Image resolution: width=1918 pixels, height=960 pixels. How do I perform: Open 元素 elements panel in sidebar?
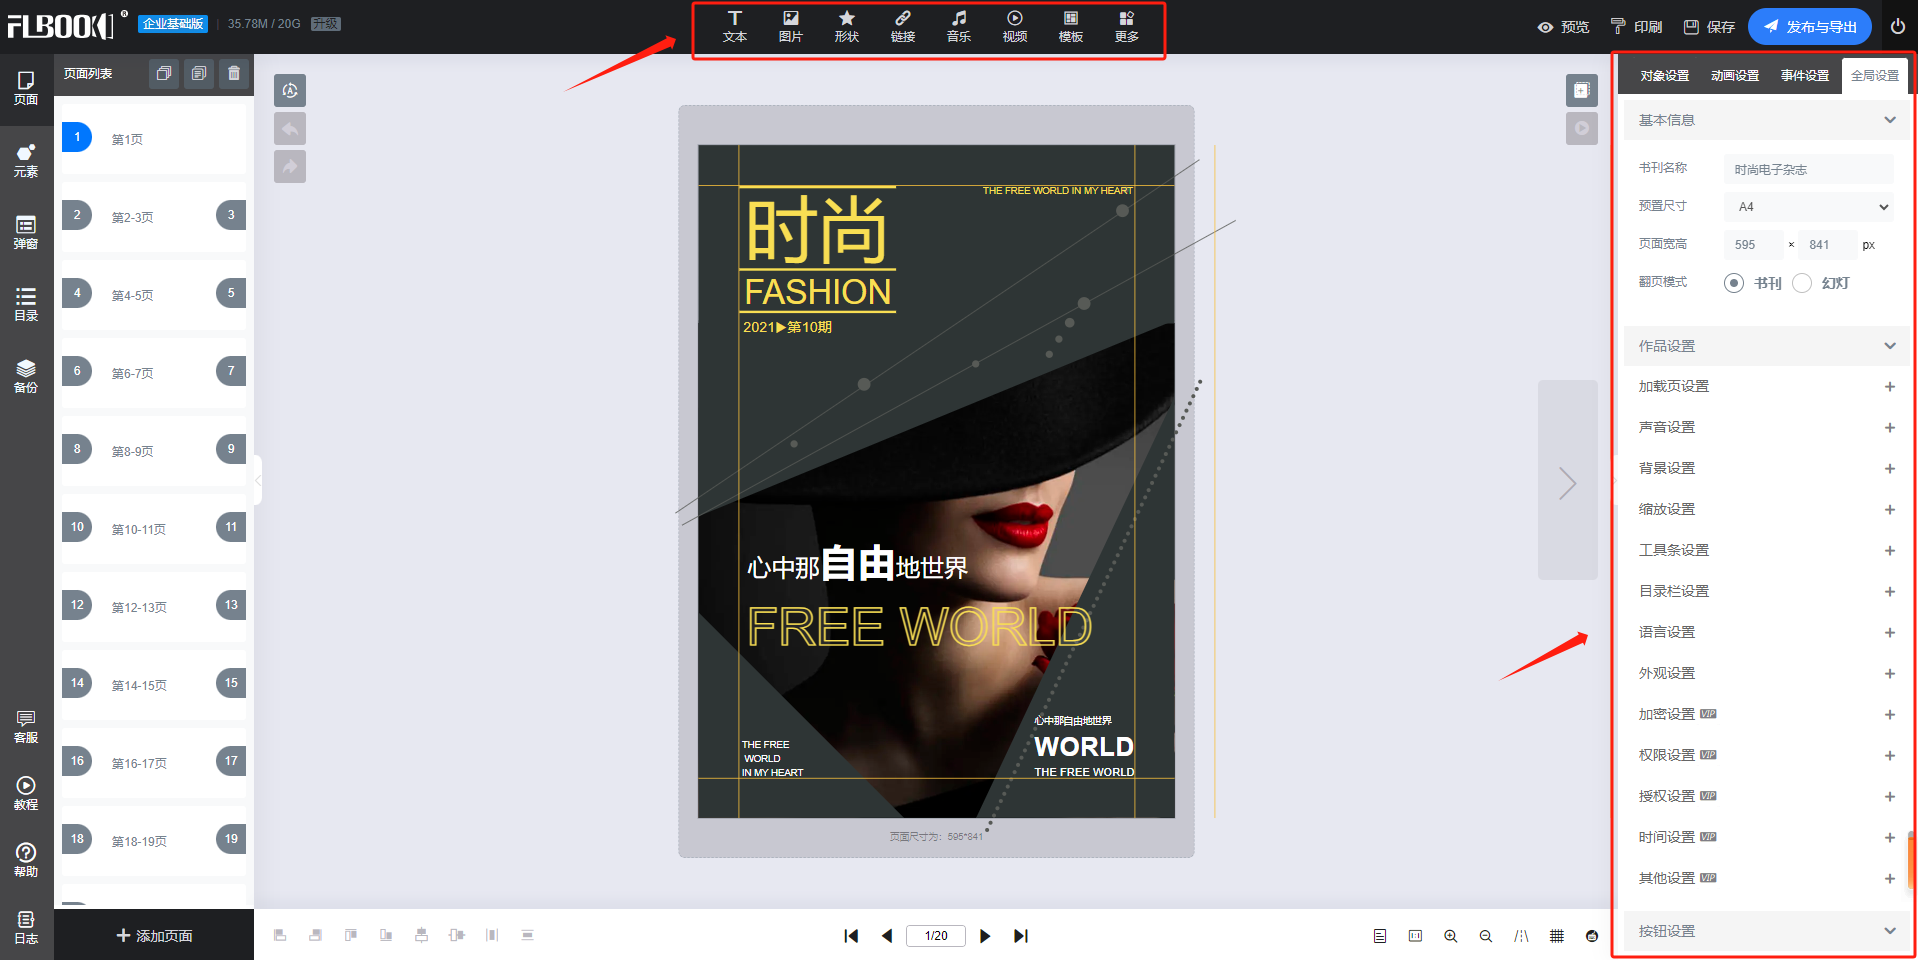tap(26, 160)
